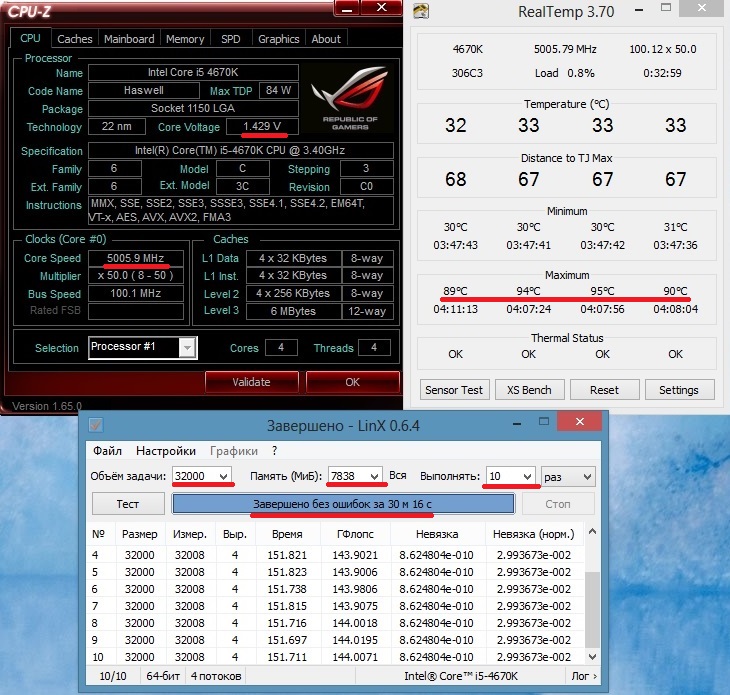Expand the раз units dropdown
The height and width of the screenshot is (695, 730).
tap(587, 477)
